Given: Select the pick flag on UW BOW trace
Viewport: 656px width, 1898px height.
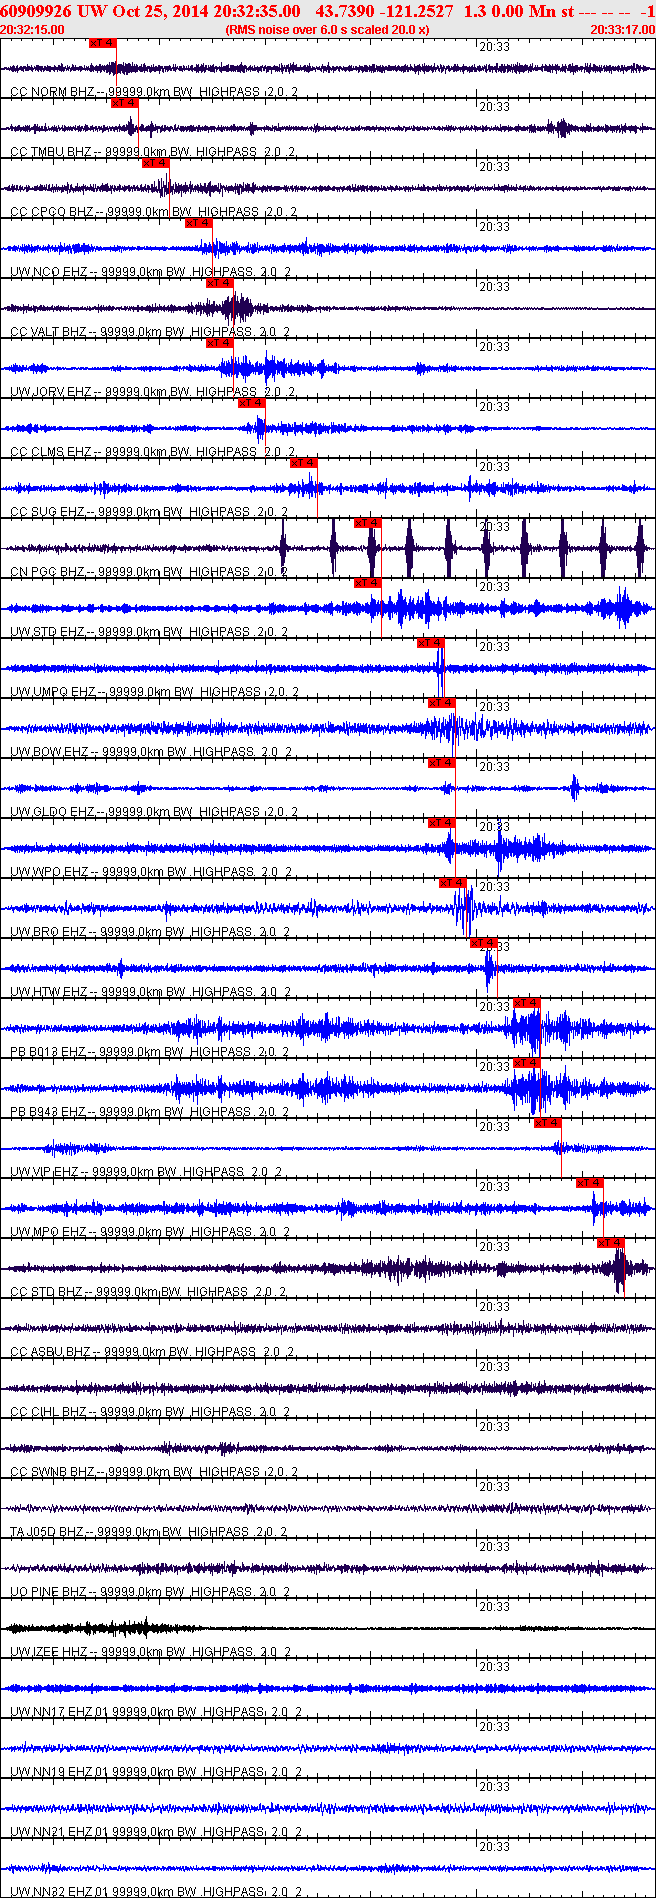Looking at the screenshot, I should point(442,703).
